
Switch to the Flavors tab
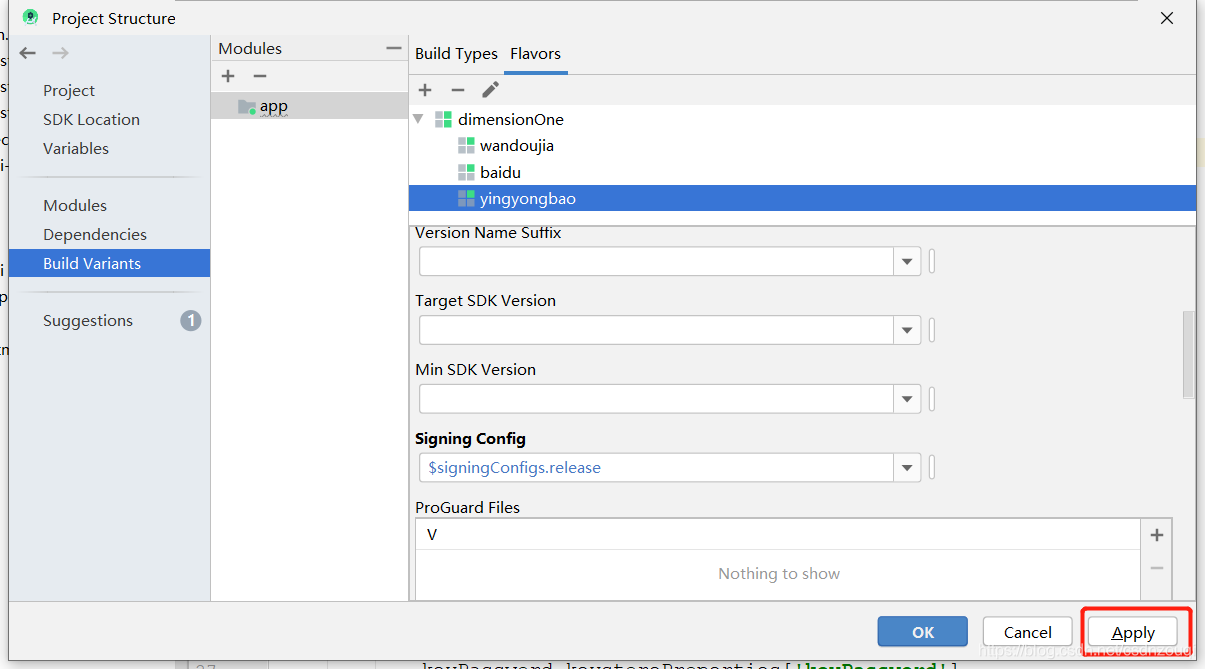tap(535, 54)
